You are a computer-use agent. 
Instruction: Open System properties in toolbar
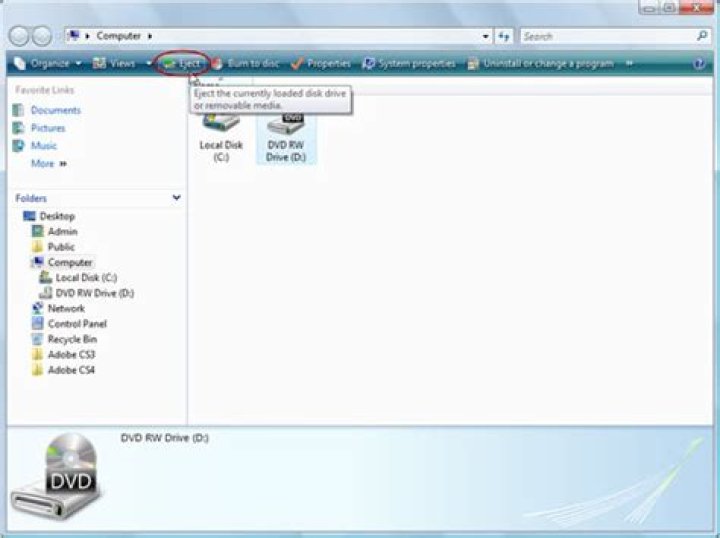[409, 63]
